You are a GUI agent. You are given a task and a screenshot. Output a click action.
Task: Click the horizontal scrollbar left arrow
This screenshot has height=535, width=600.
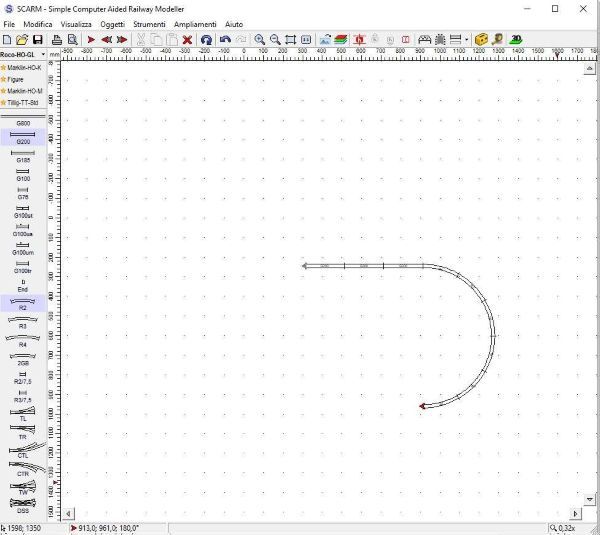click(x=68, y=514)
